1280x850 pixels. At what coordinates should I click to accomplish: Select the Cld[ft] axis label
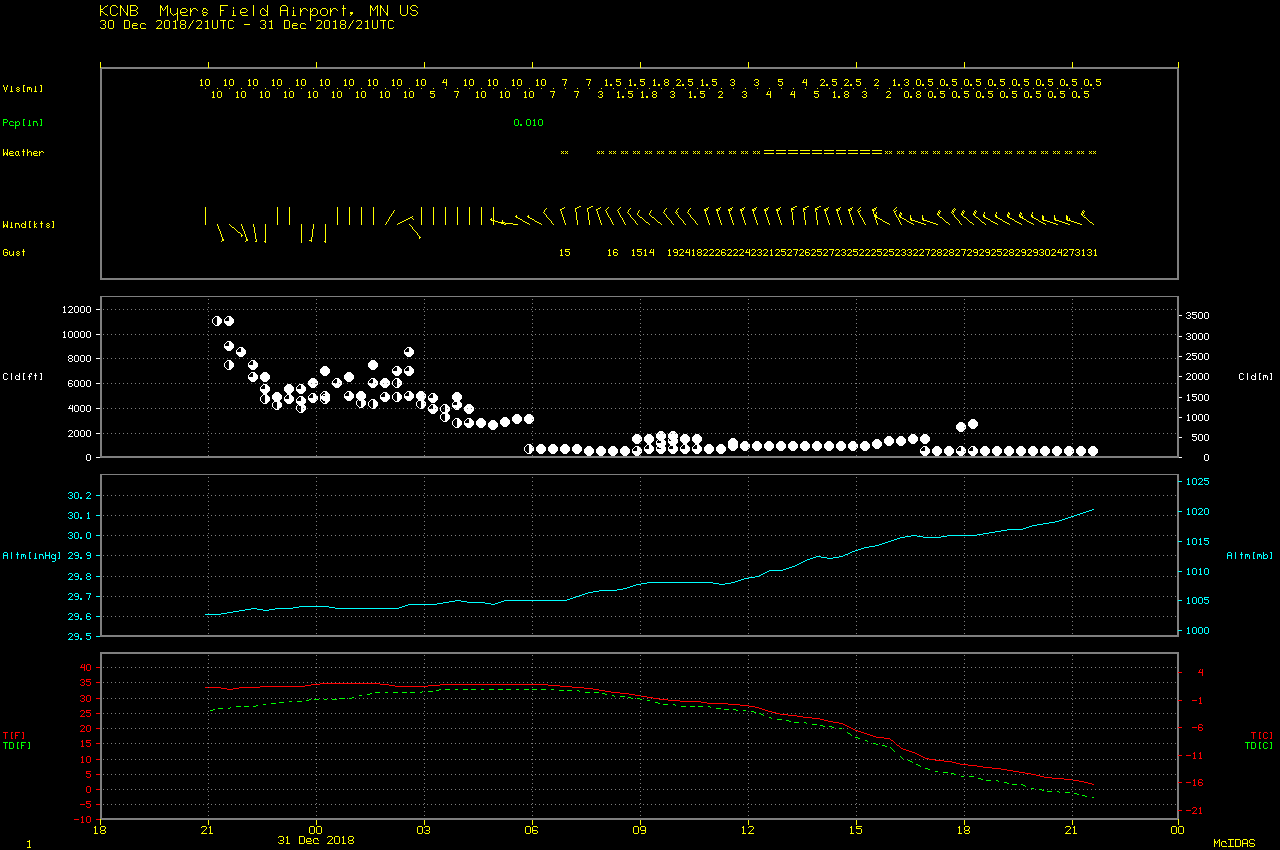point(22,376)
